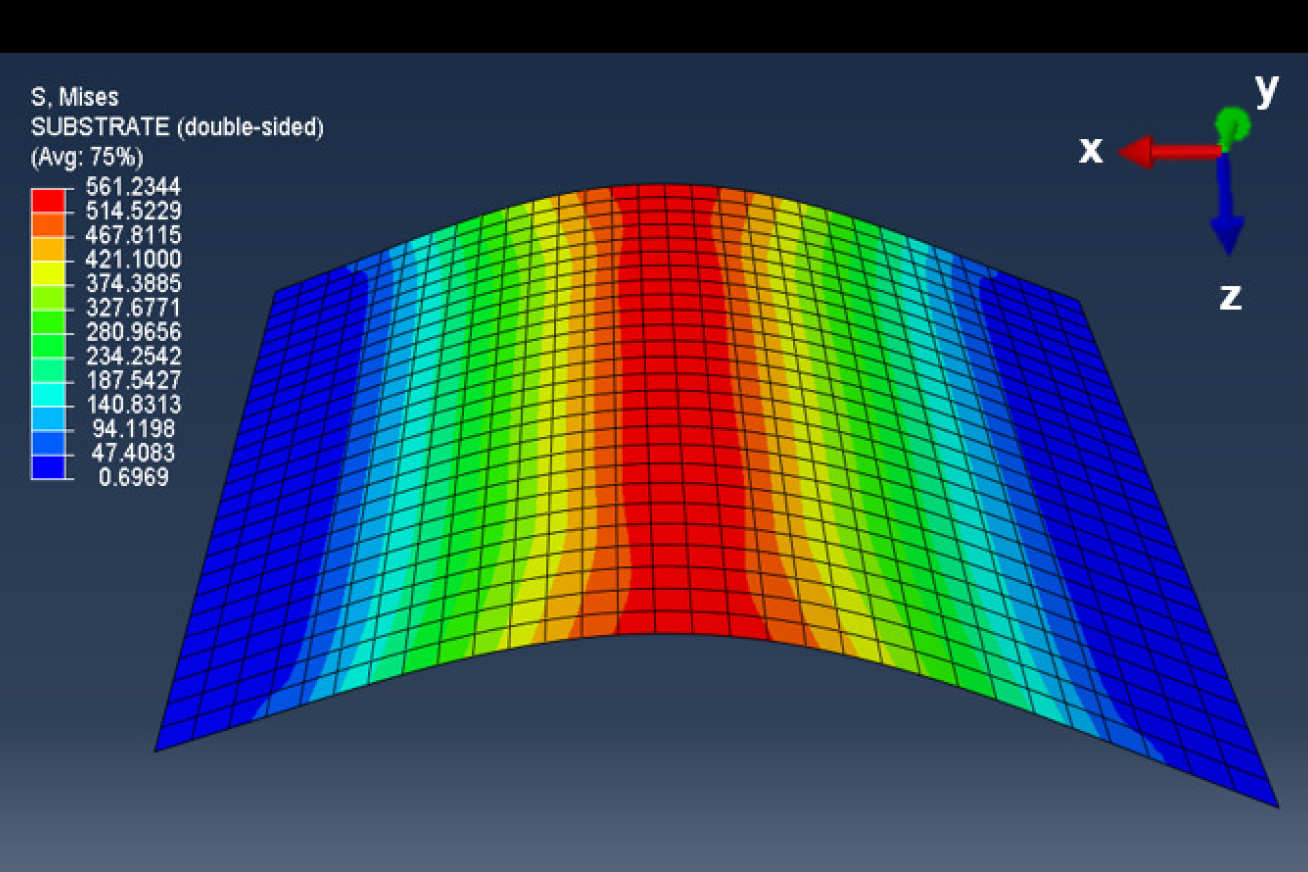The height and width of the screenshot is (872, 1308).
Task: Select the S, Mises legend title
Action: click(x=73, y=98)
